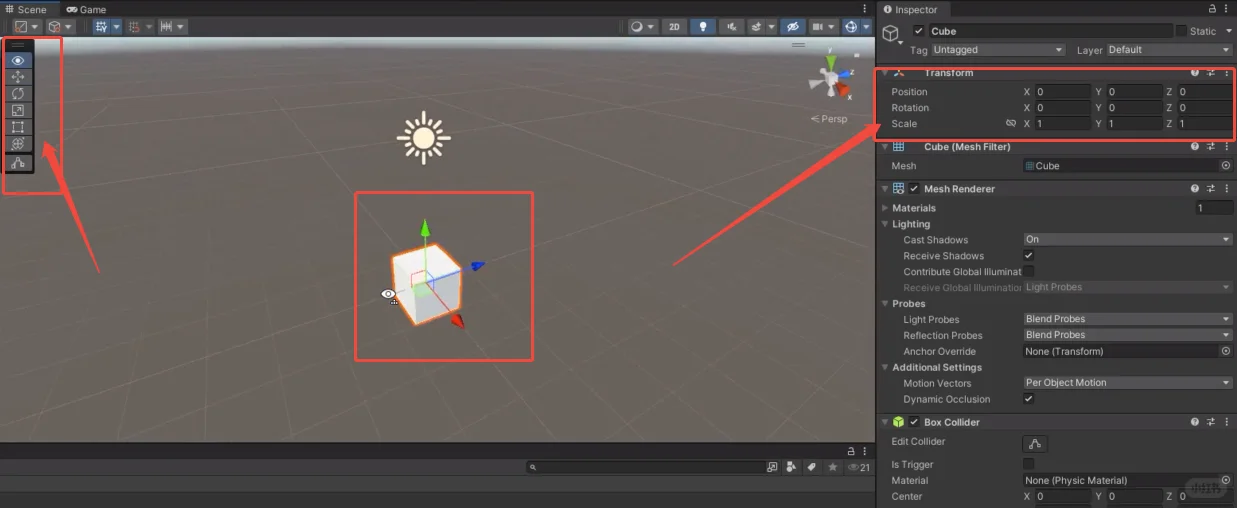Open dropdown next to handle rotation icon
This screenshot has height=508, width=1237.
[69, 27]
